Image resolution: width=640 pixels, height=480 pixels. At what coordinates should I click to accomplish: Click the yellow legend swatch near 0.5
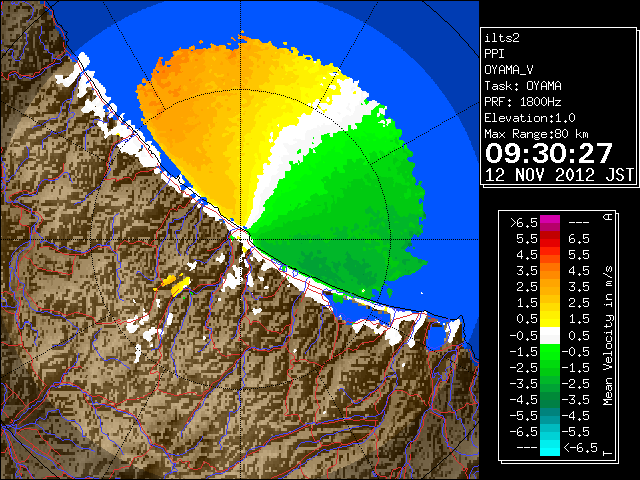pos(550,319)
